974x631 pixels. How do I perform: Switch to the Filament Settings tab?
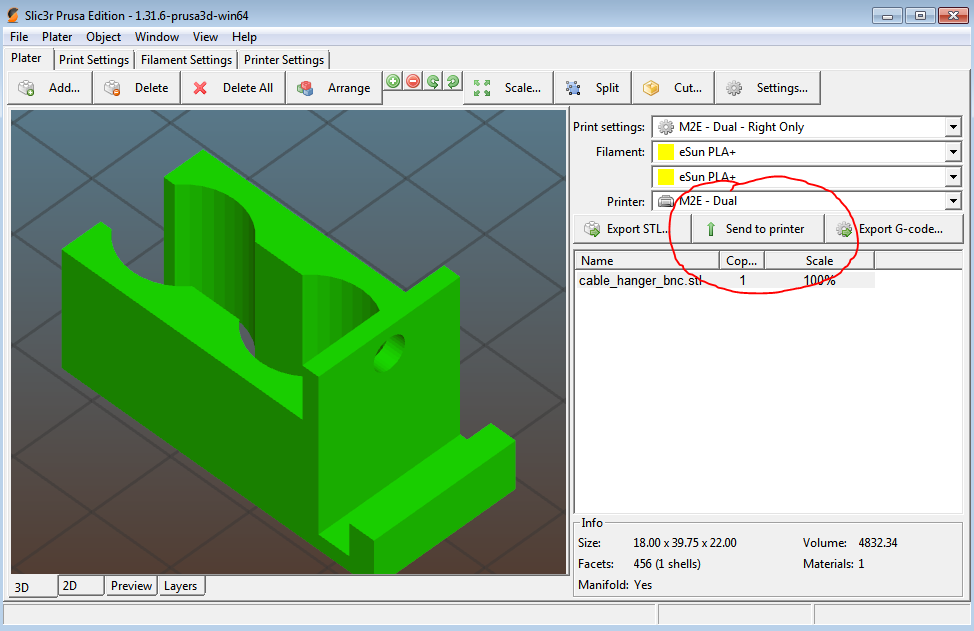tap(187, 60)
